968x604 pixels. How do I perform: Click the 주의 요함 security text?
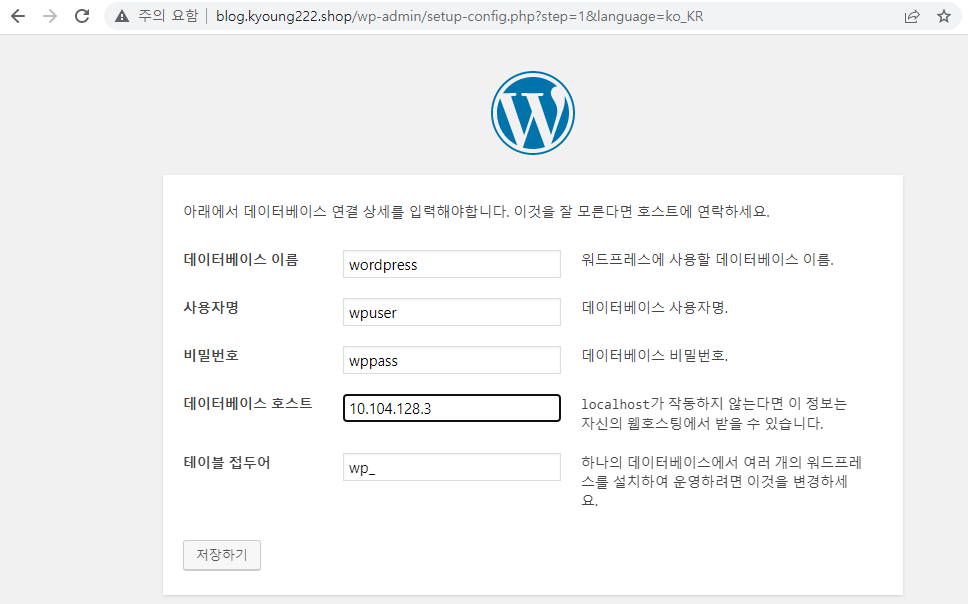(168, 16)
